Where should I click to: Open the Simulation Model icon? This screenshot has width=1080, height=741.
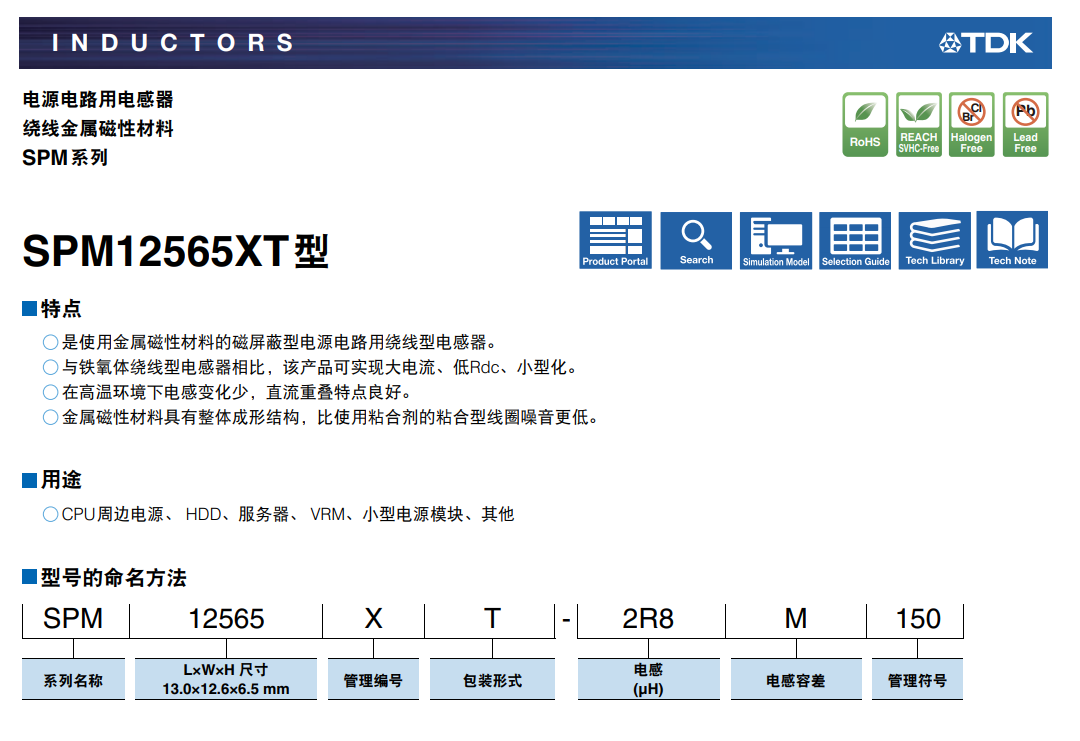pyautogui.click(x=776, y=240)
